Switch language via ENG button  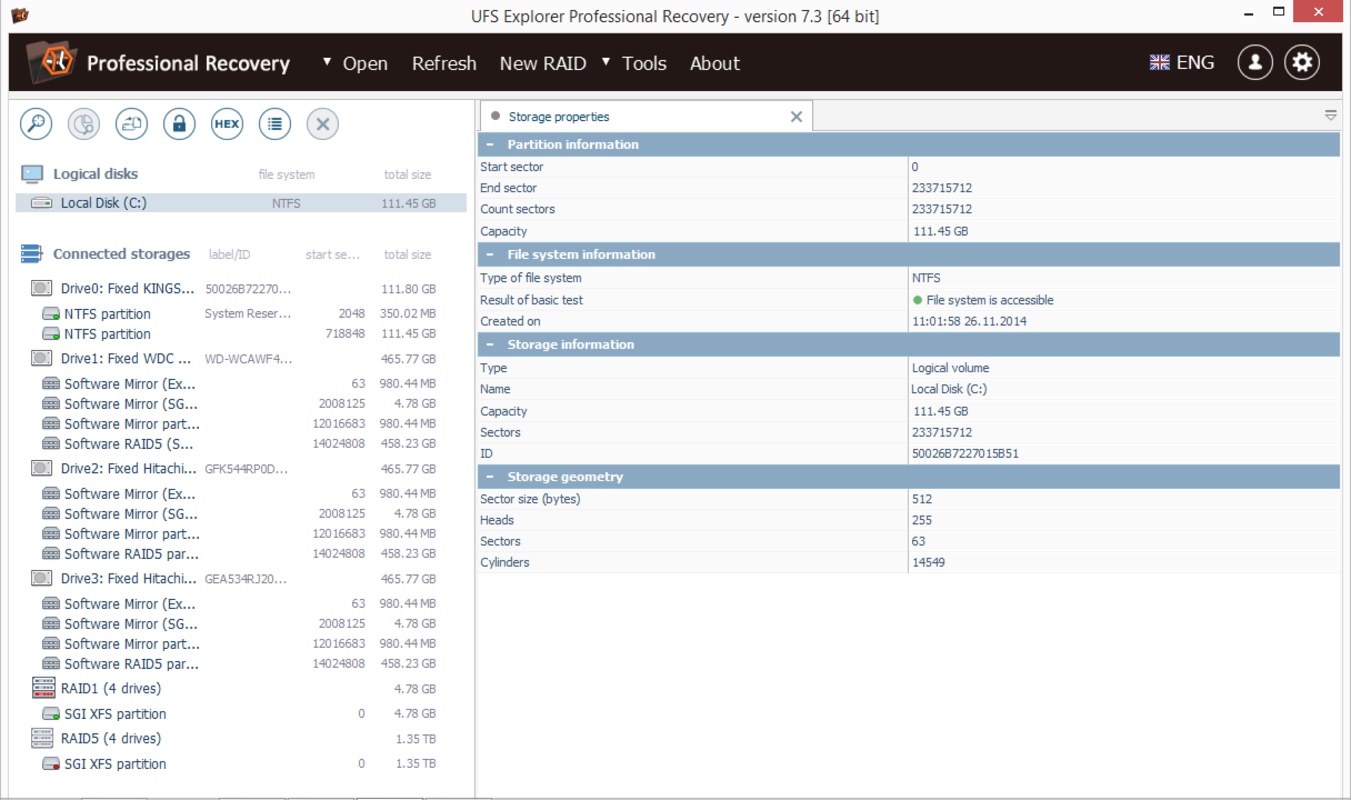[1182, 63]
